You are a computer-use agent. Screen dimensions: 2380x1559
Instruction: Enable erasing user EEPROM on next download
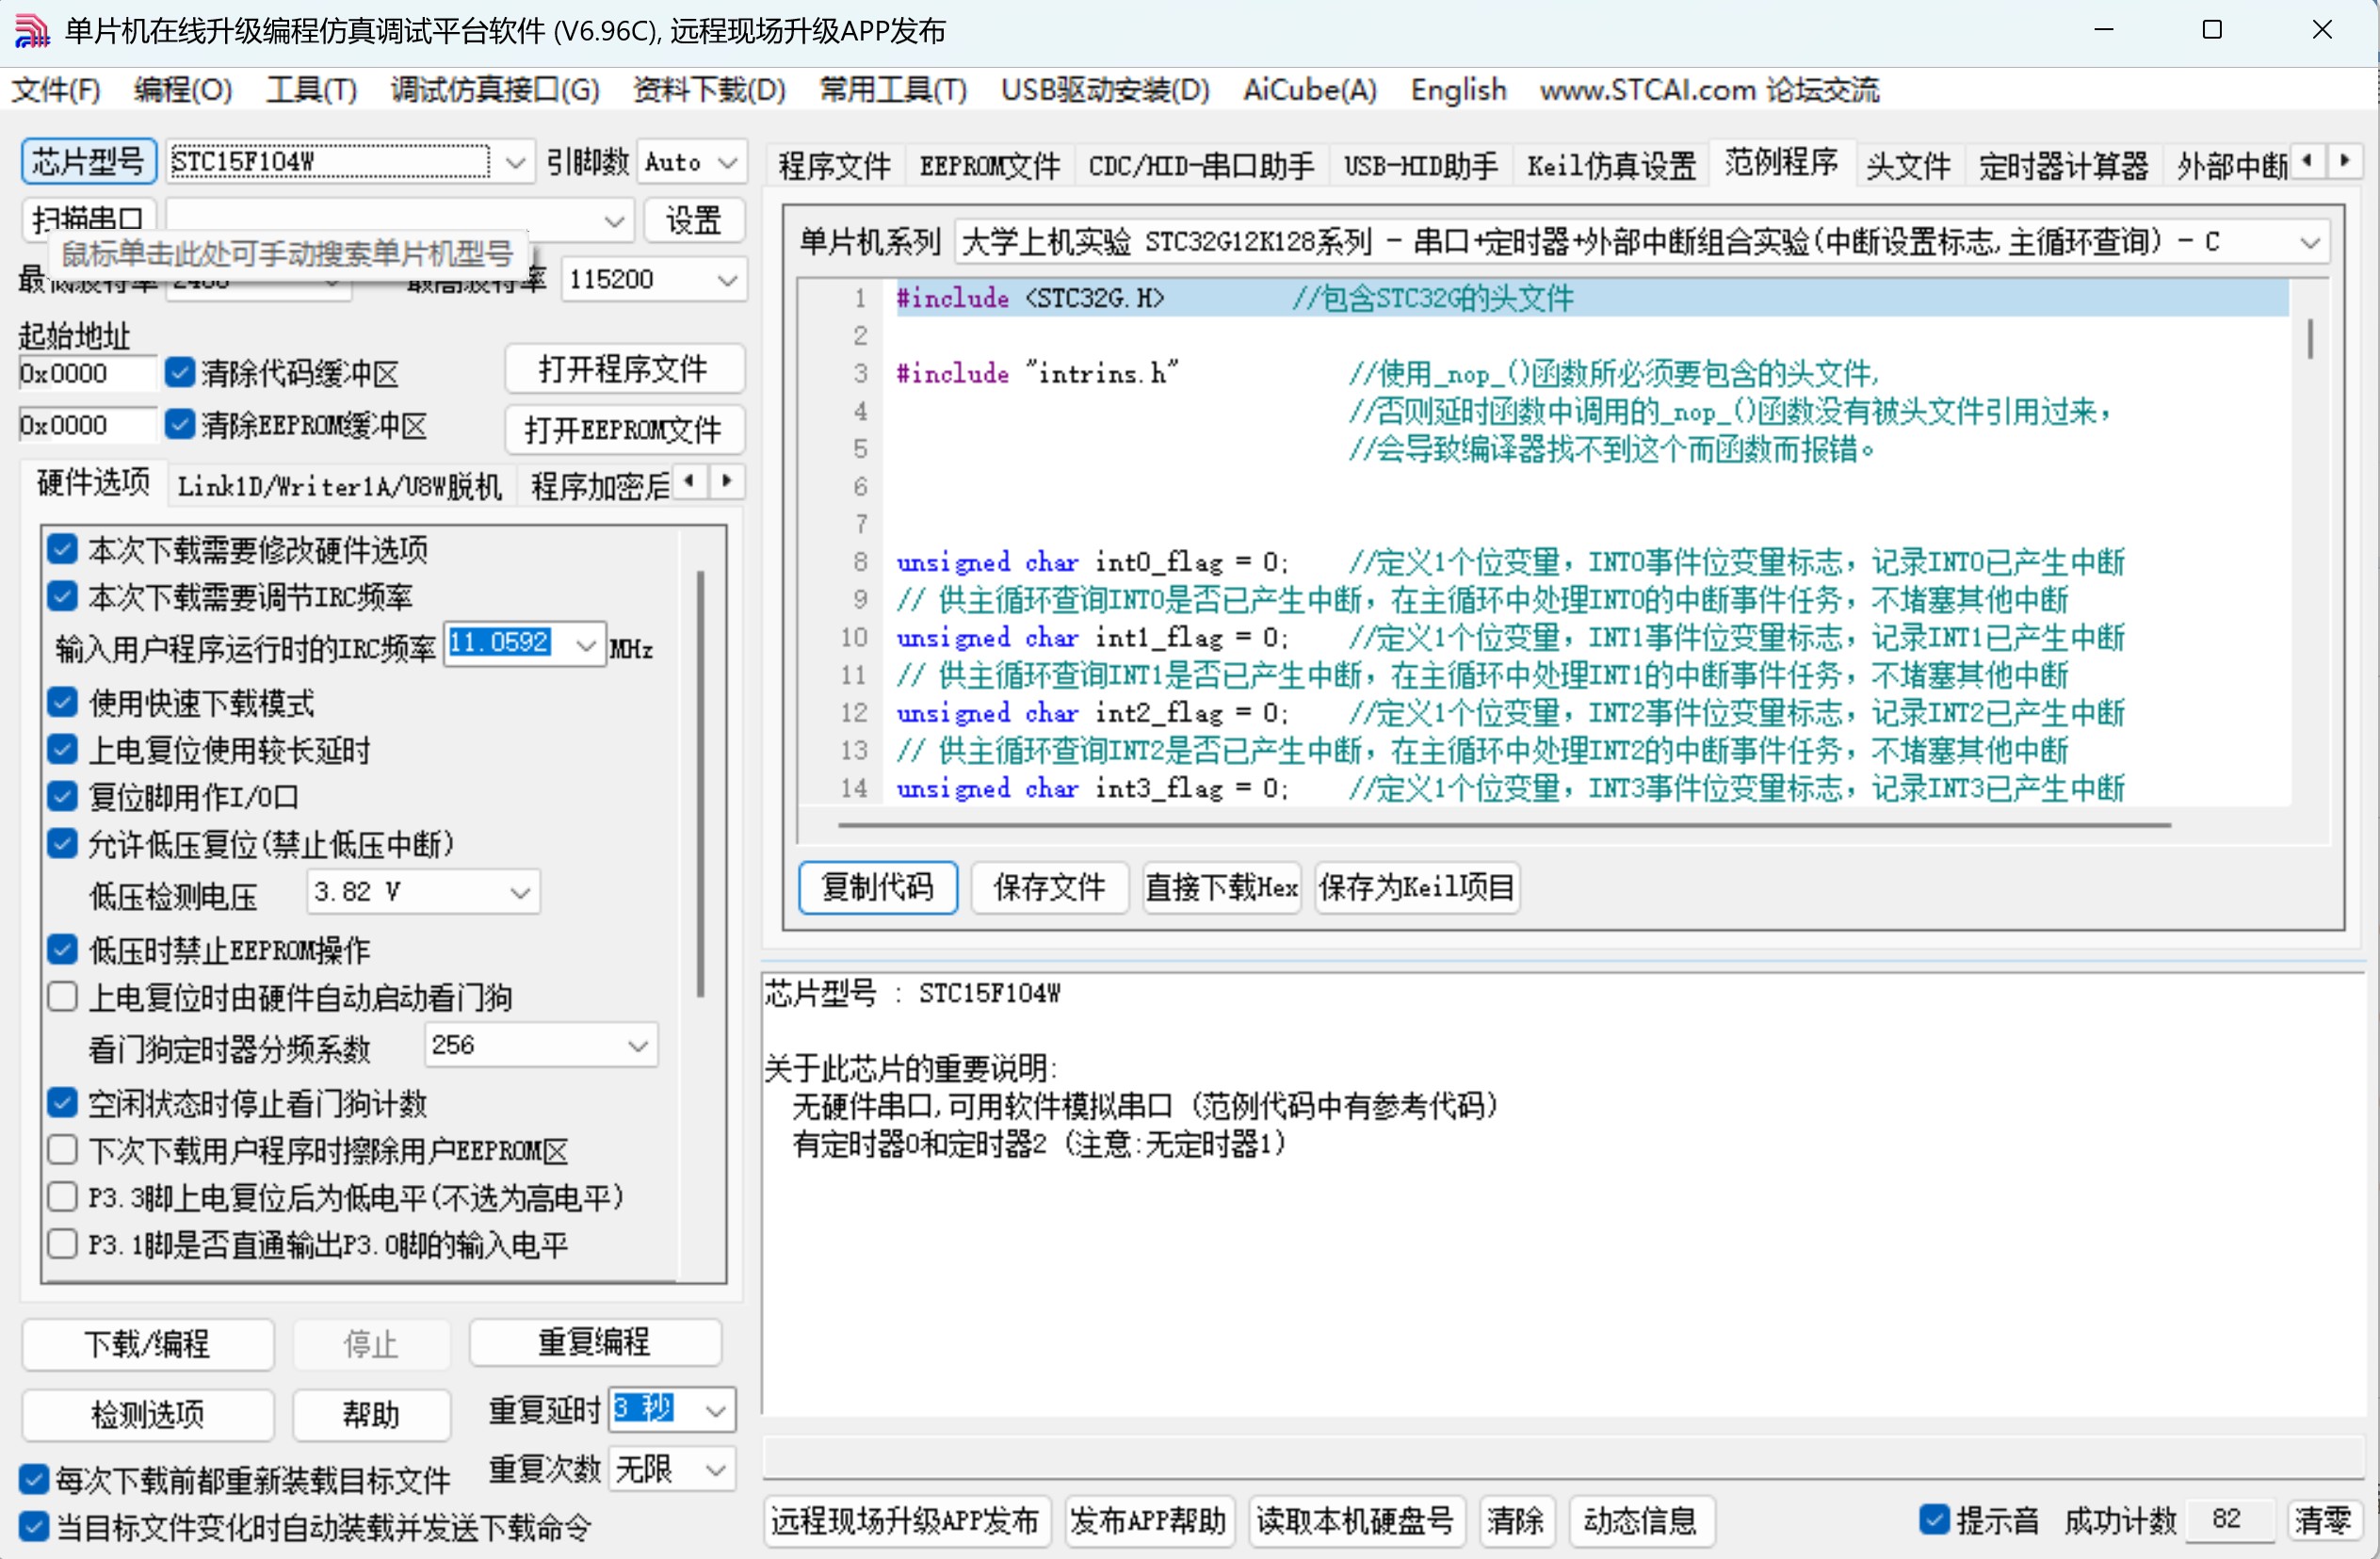[x=63, y=1150]
